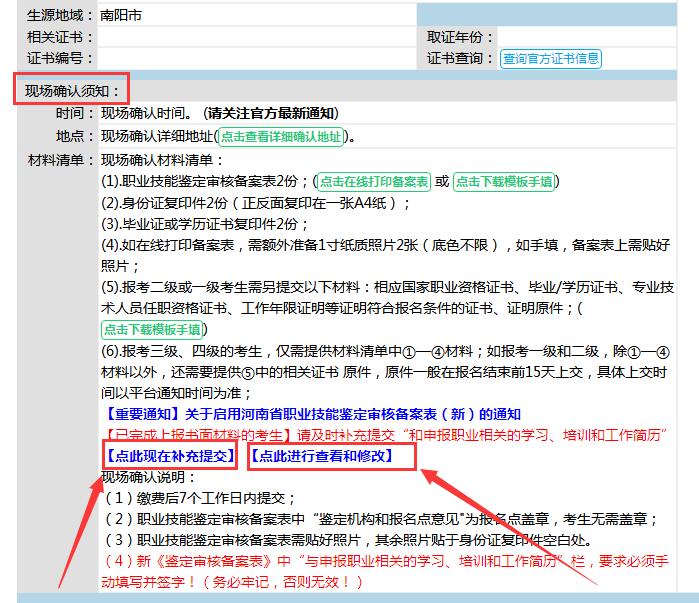The width and height of the screenshot is (699, 603).
Task: Click 点击下载模板手填 beside the online print button
Action: pyautogui.click(x=504, y=181)
